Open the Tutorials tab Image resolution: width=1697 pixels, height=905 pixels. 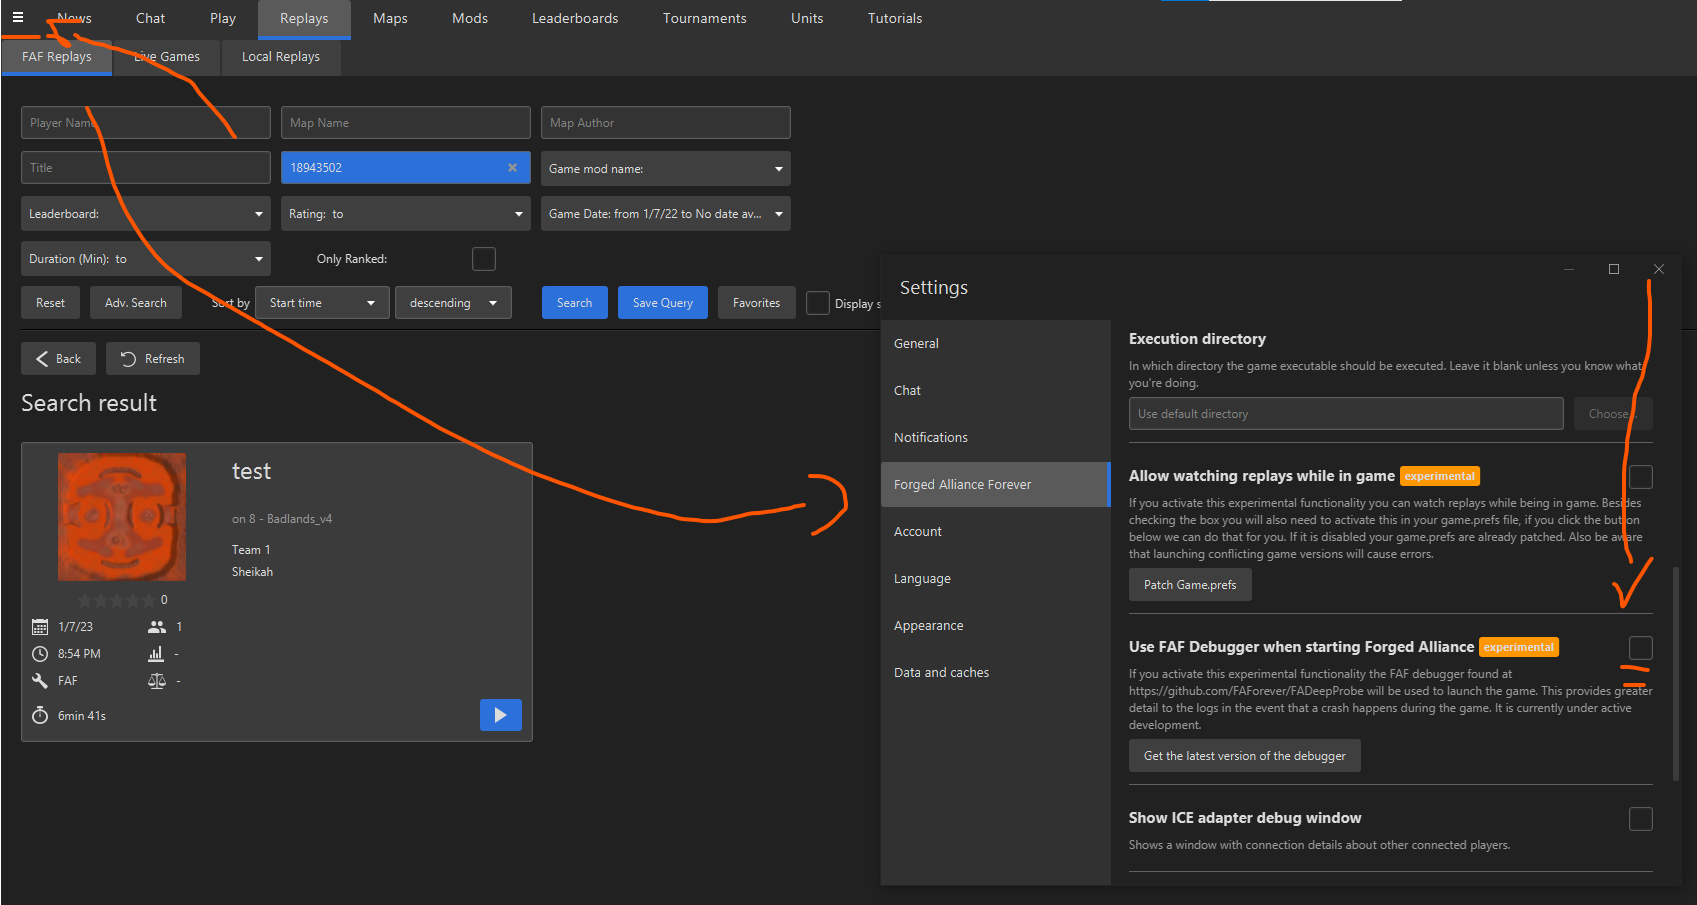(x=895, y=18)
